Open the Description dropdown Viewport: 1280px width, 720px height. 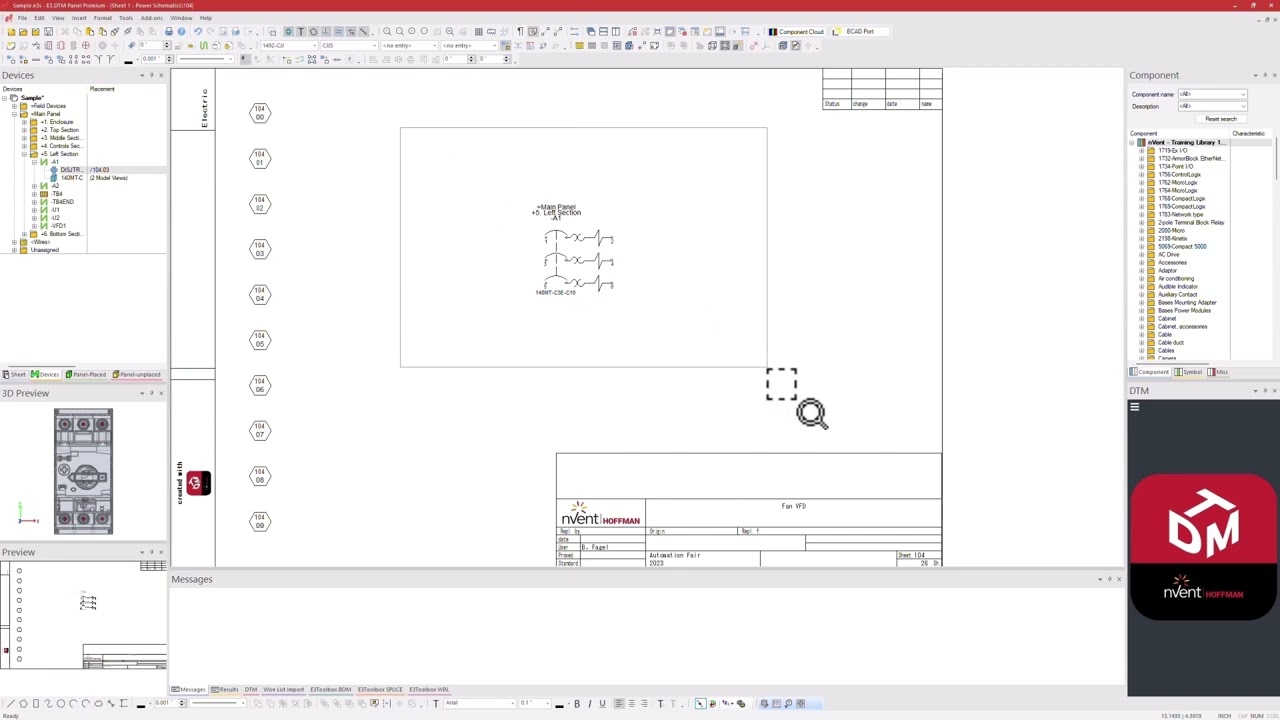1212,106
